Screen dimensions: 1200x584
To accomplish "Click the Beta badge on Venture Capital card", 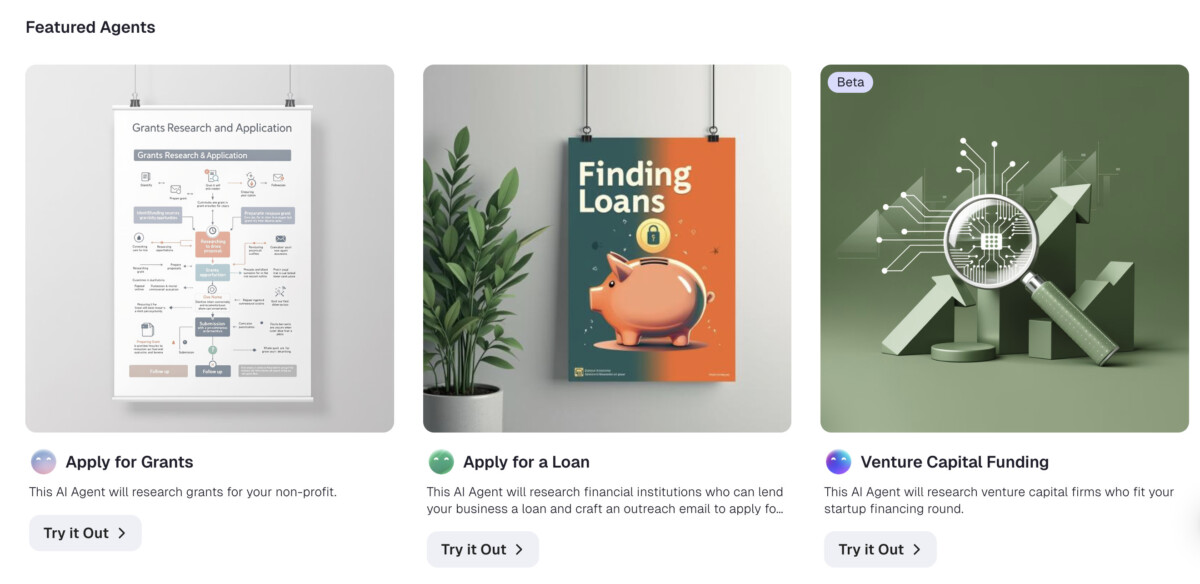I will click(x=850, y=82).
